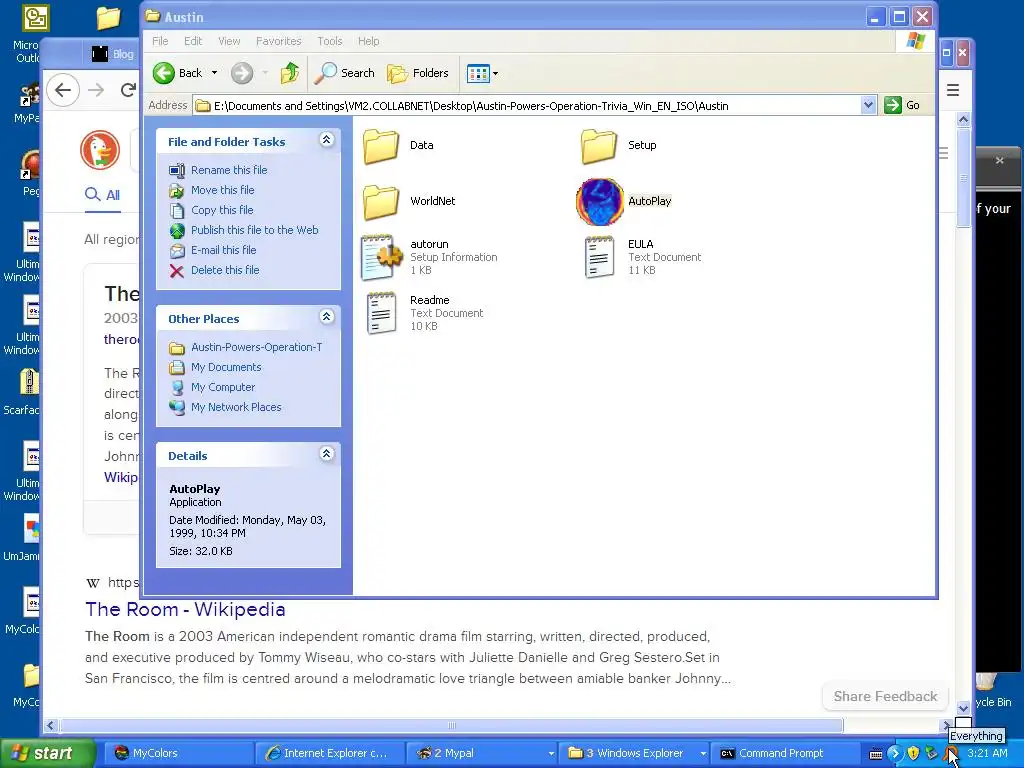Click the Forward arrow in Explorer toolbar

coord(242,73)
